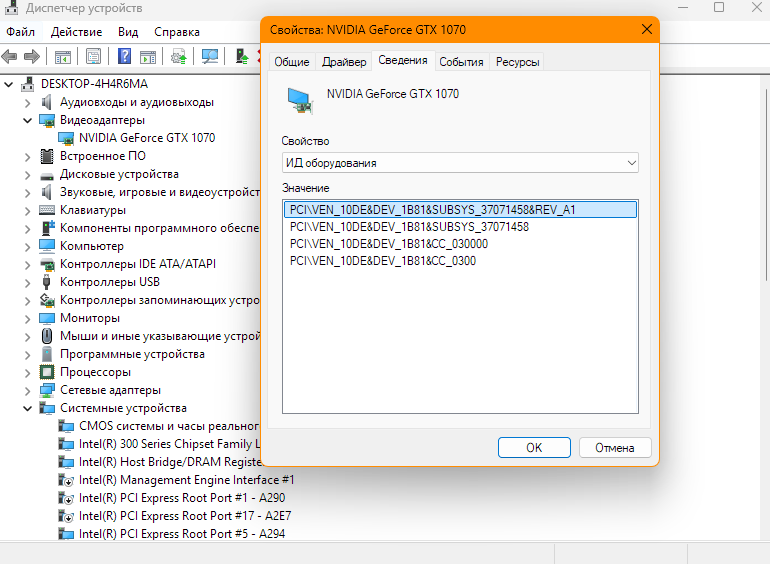Click the Контроллеры IDE ATA/ATAPI icon
This screenshot has width=770, height=564.
(x=47, y=265)
